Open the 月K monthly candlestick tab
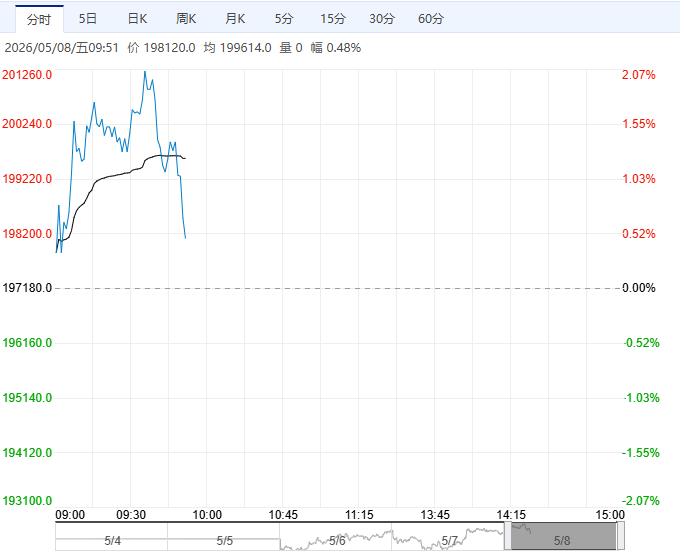The height and width of the screenshot is (553, 684). click(x=235, y=19)
